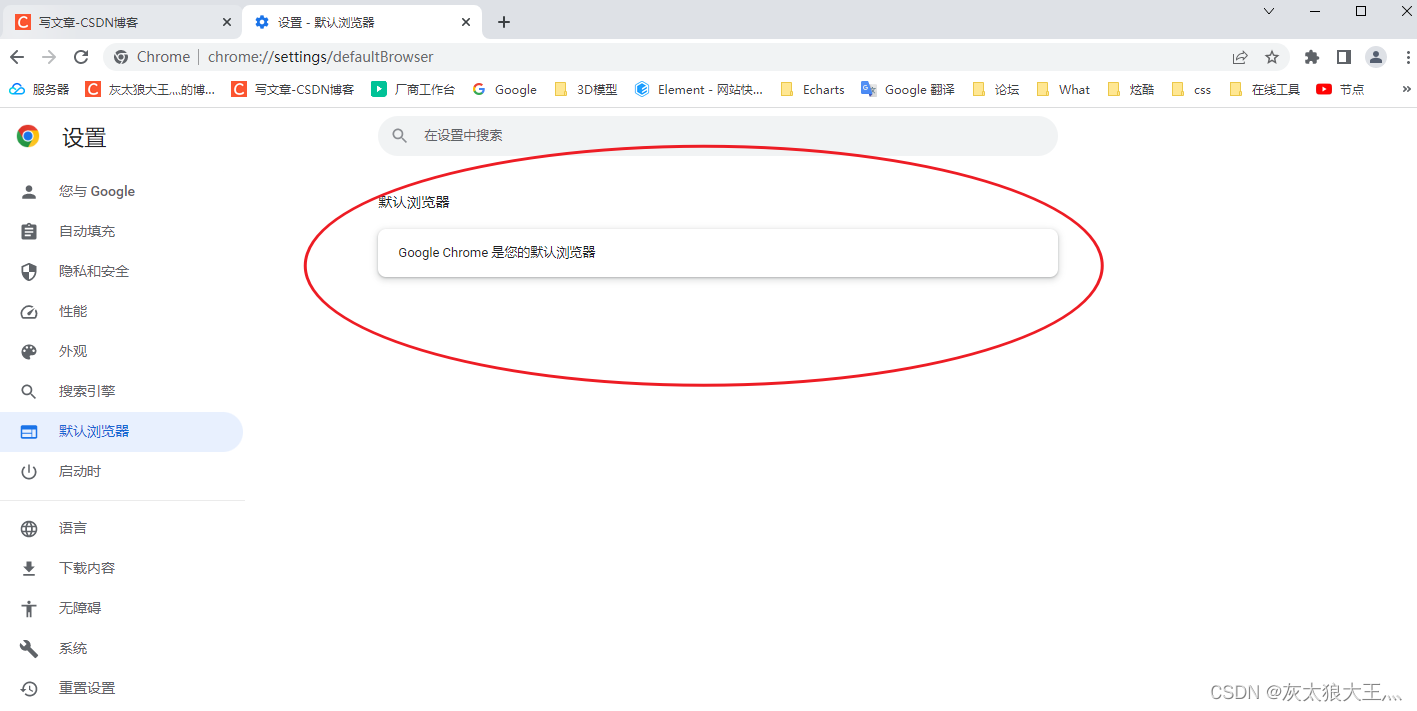Open 无障碍 settings section

coord(121,608)
